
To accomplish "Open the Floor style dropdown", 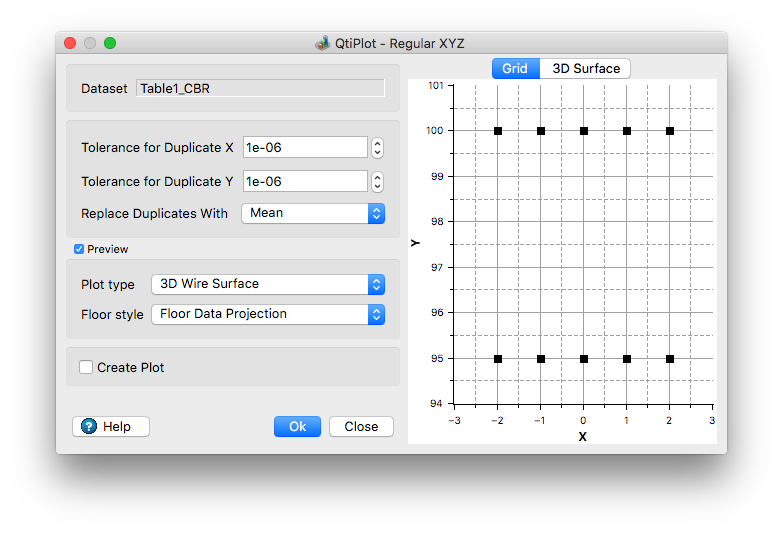I will coord(267,314).
